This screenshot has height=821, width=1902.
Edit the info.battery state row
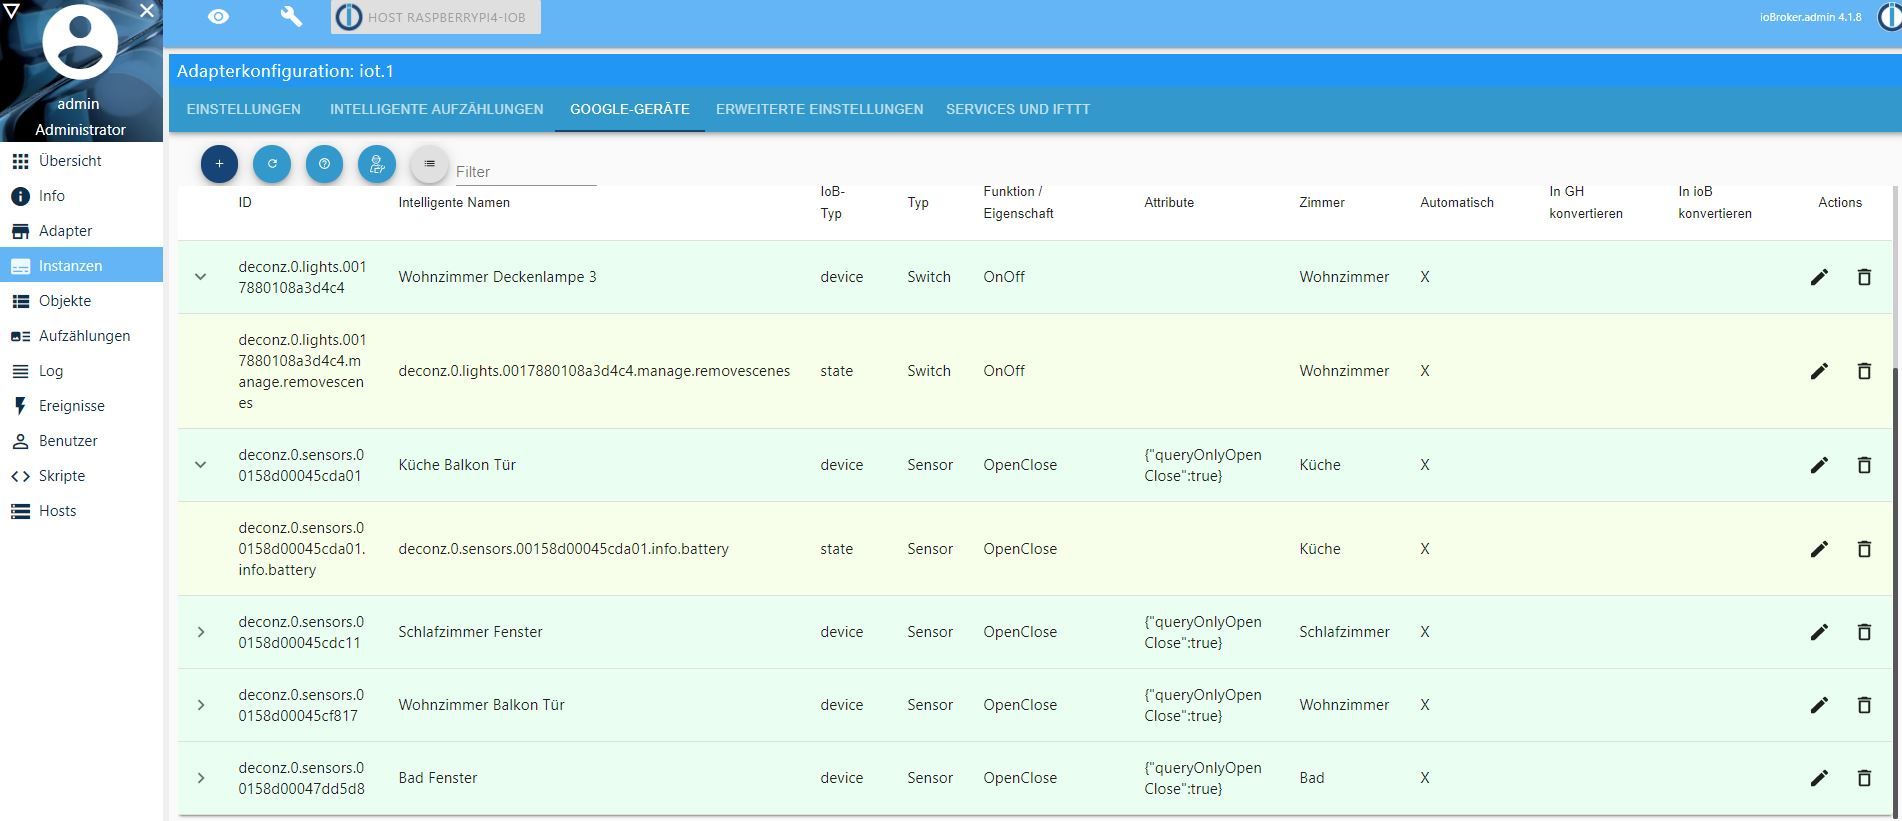click(x=1819, y=549)
